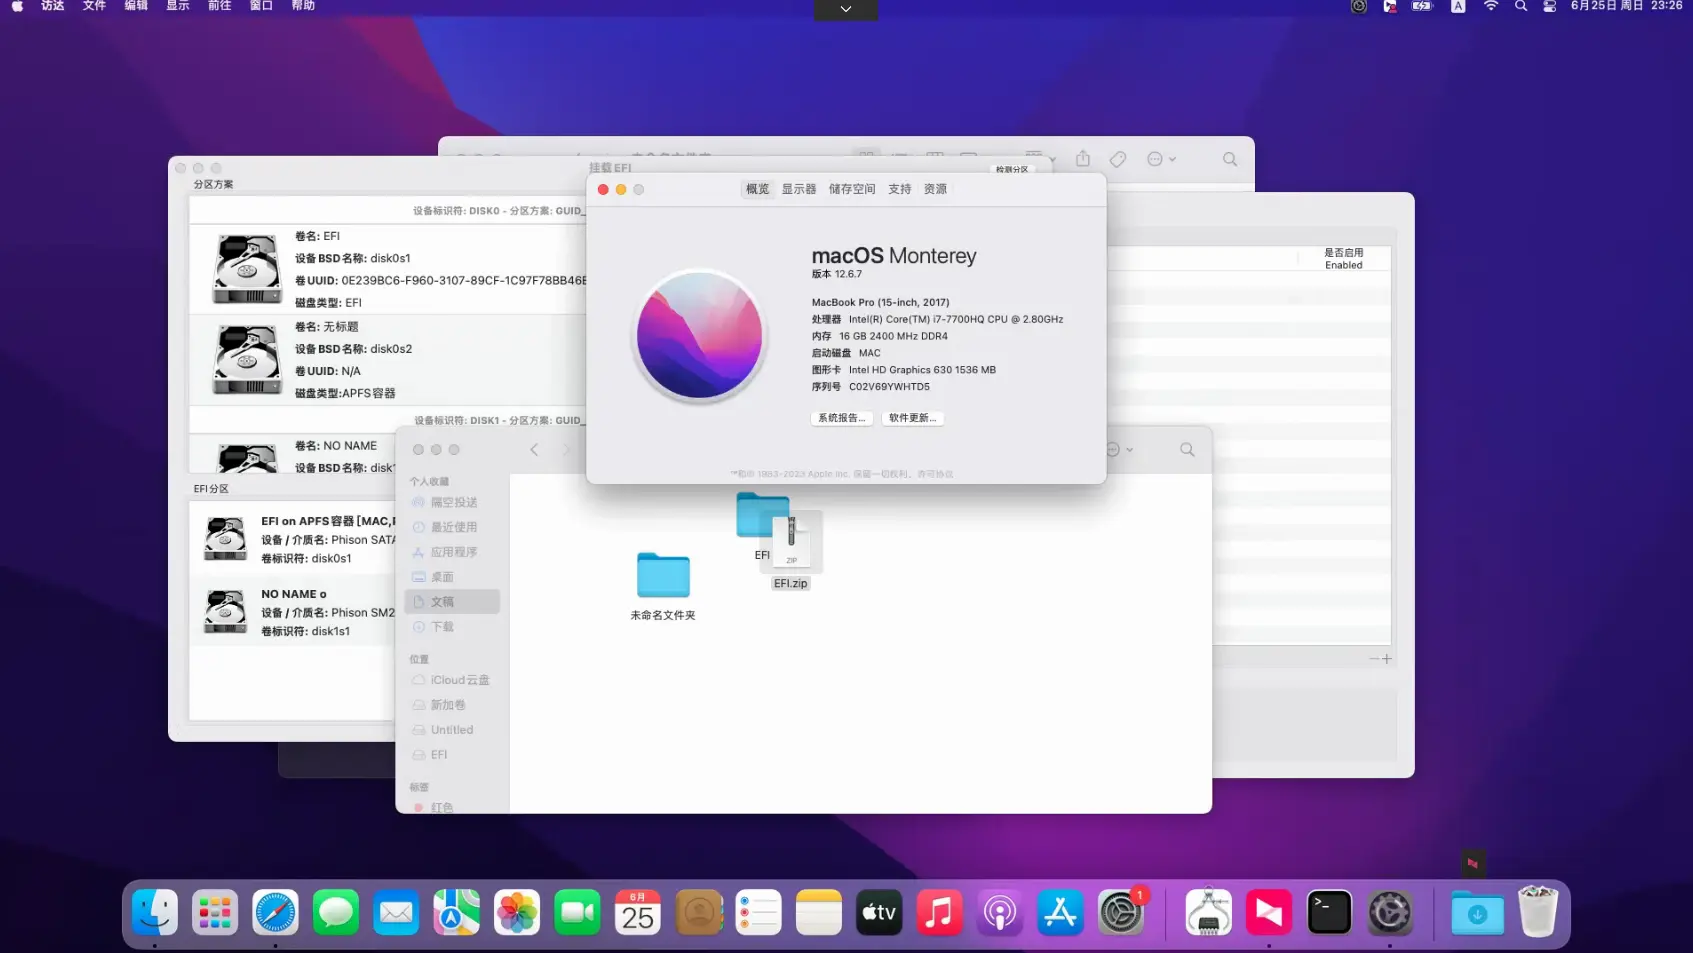The height and width of the screenshot is (953, 1693).
Task: Expand the more actions dropdown in back Finder toolbar
Action: click(1160, 159)
